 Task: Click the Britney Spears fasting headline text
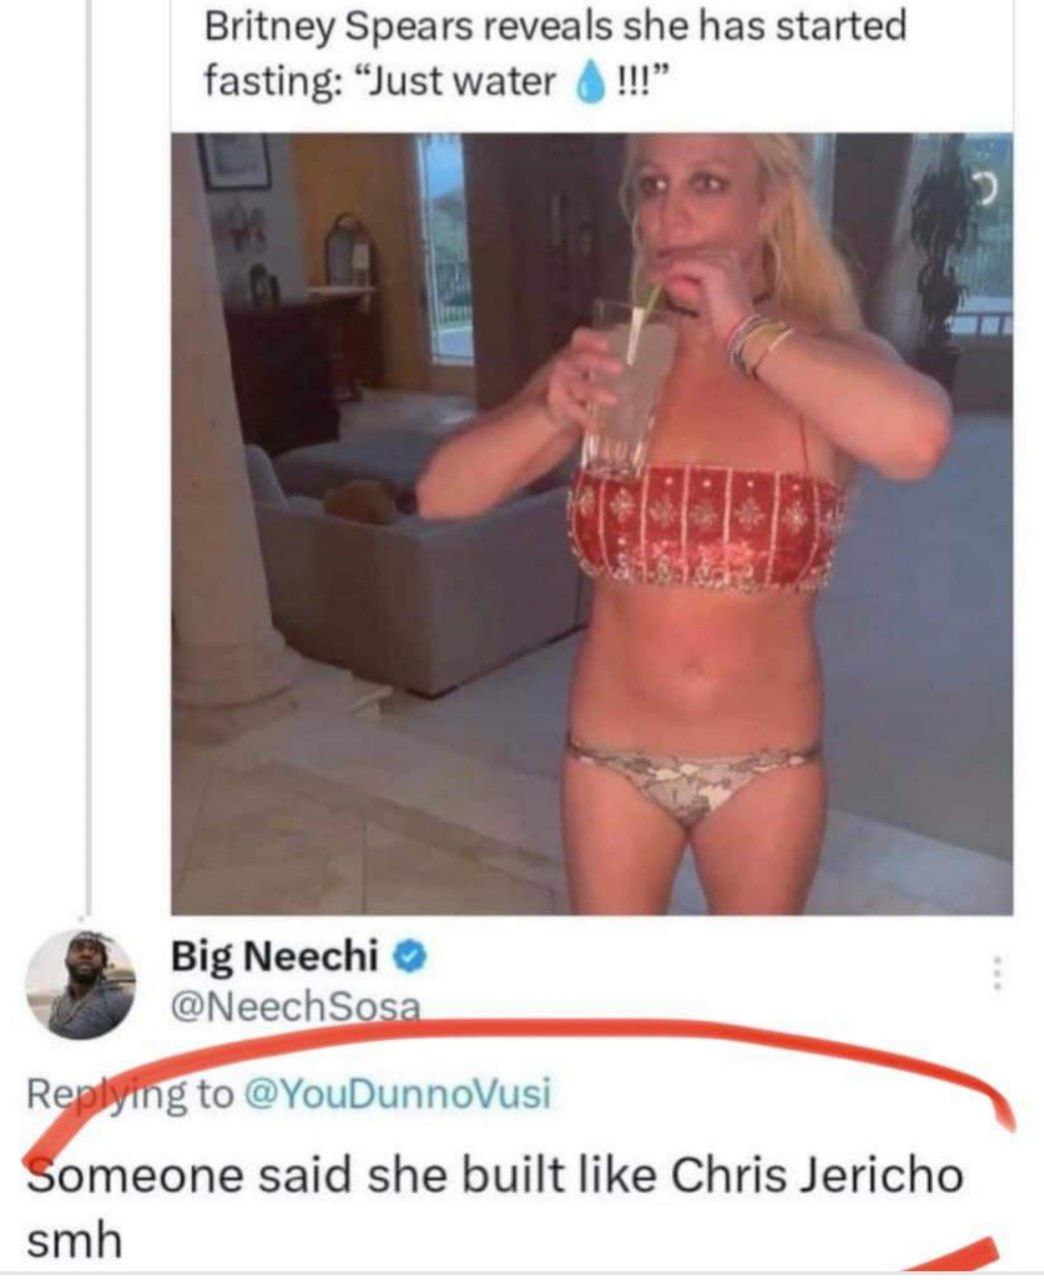(555, 53)
